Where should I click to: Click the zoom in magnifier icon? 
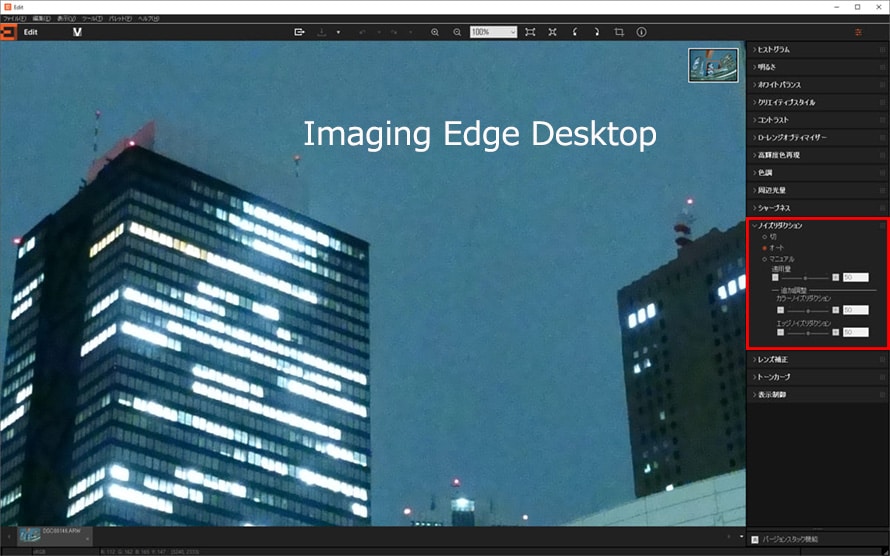coord(435,32)
